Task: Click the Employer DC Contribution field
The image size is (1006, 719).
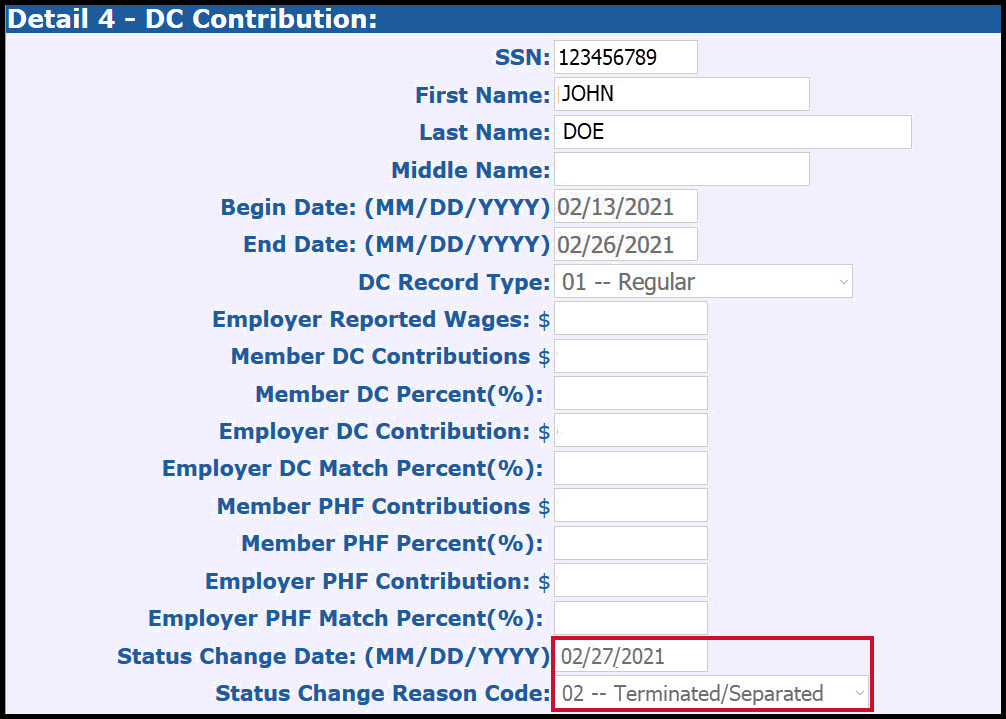Action: pos(630,430)
